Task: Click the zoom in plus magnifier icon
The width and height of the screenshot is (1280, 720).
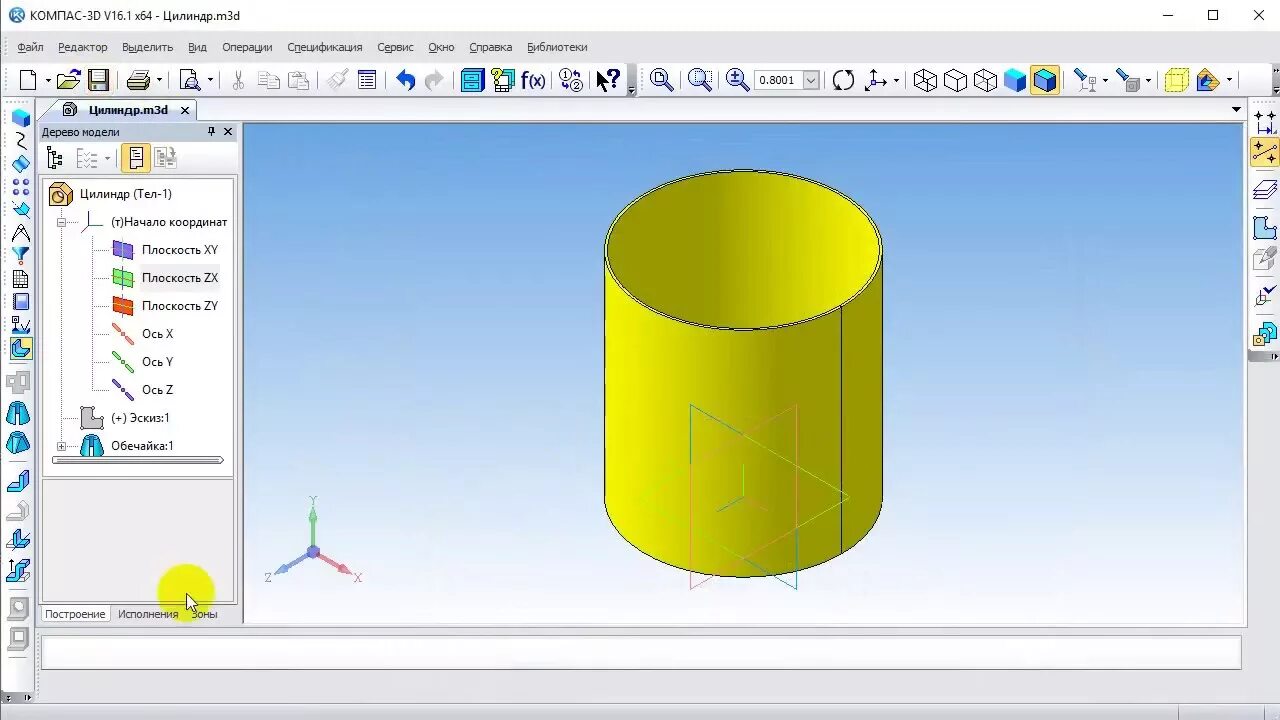Action: point(737,81)
